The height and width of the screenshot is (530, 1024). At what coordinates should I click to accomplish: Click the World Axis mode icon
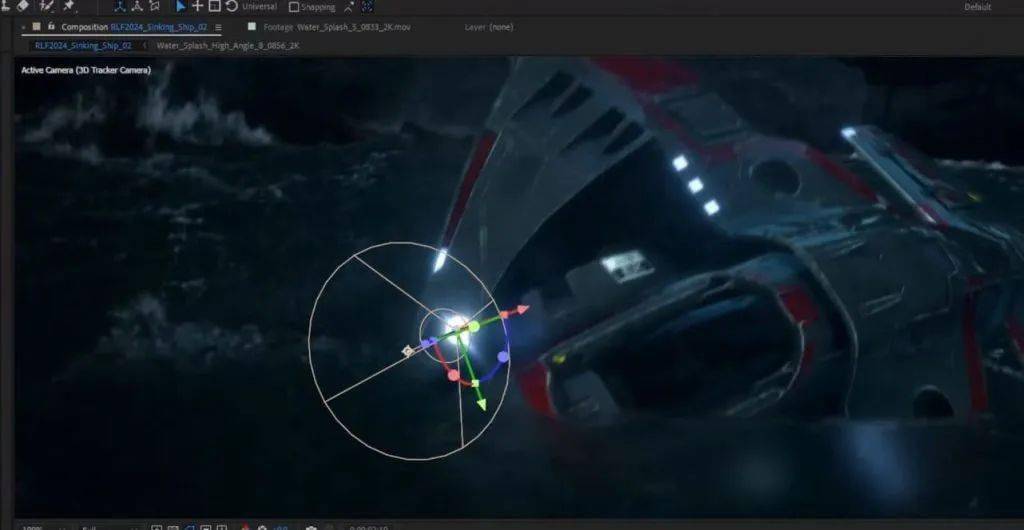(136, 6)
